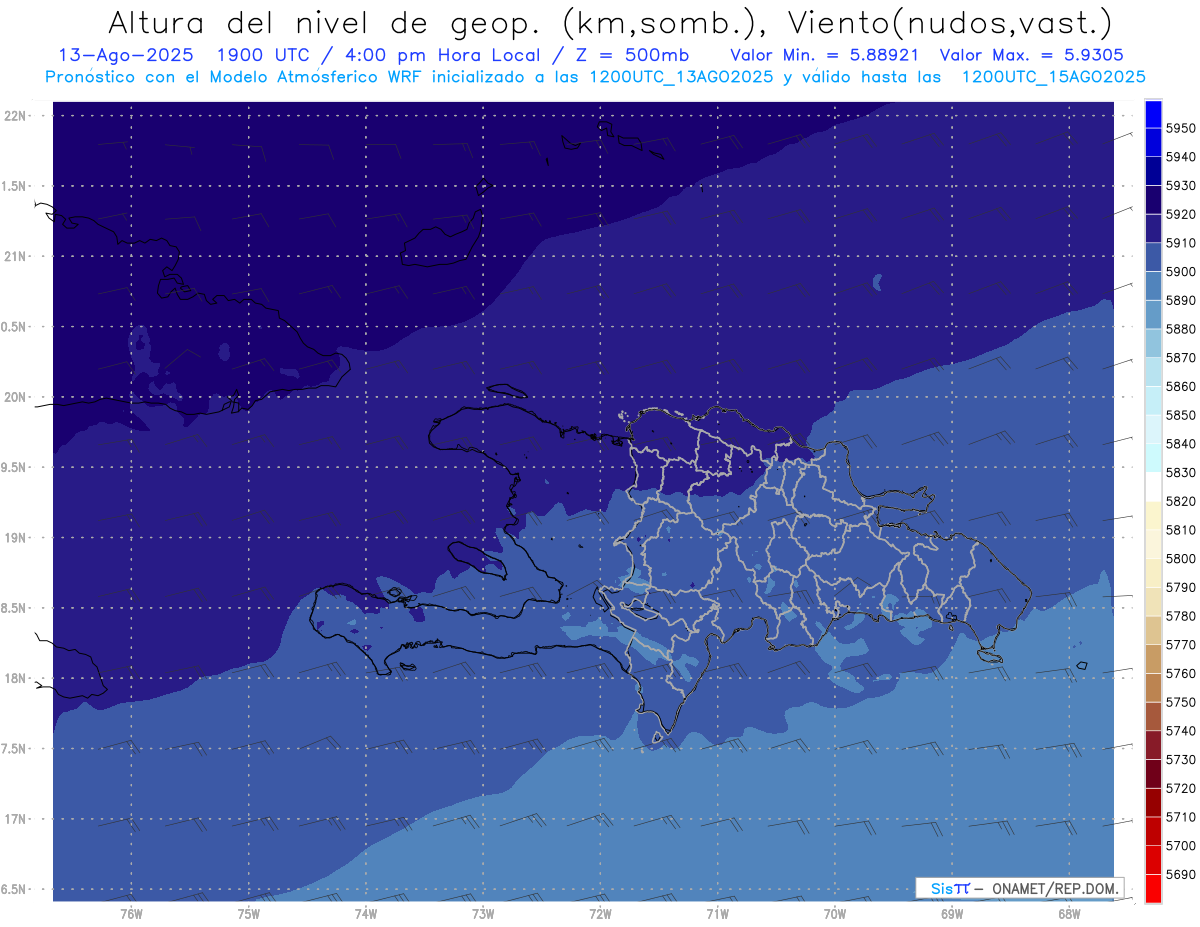Select the bright blue band above 5950

pyautogui.click(x=1153, y=114)
